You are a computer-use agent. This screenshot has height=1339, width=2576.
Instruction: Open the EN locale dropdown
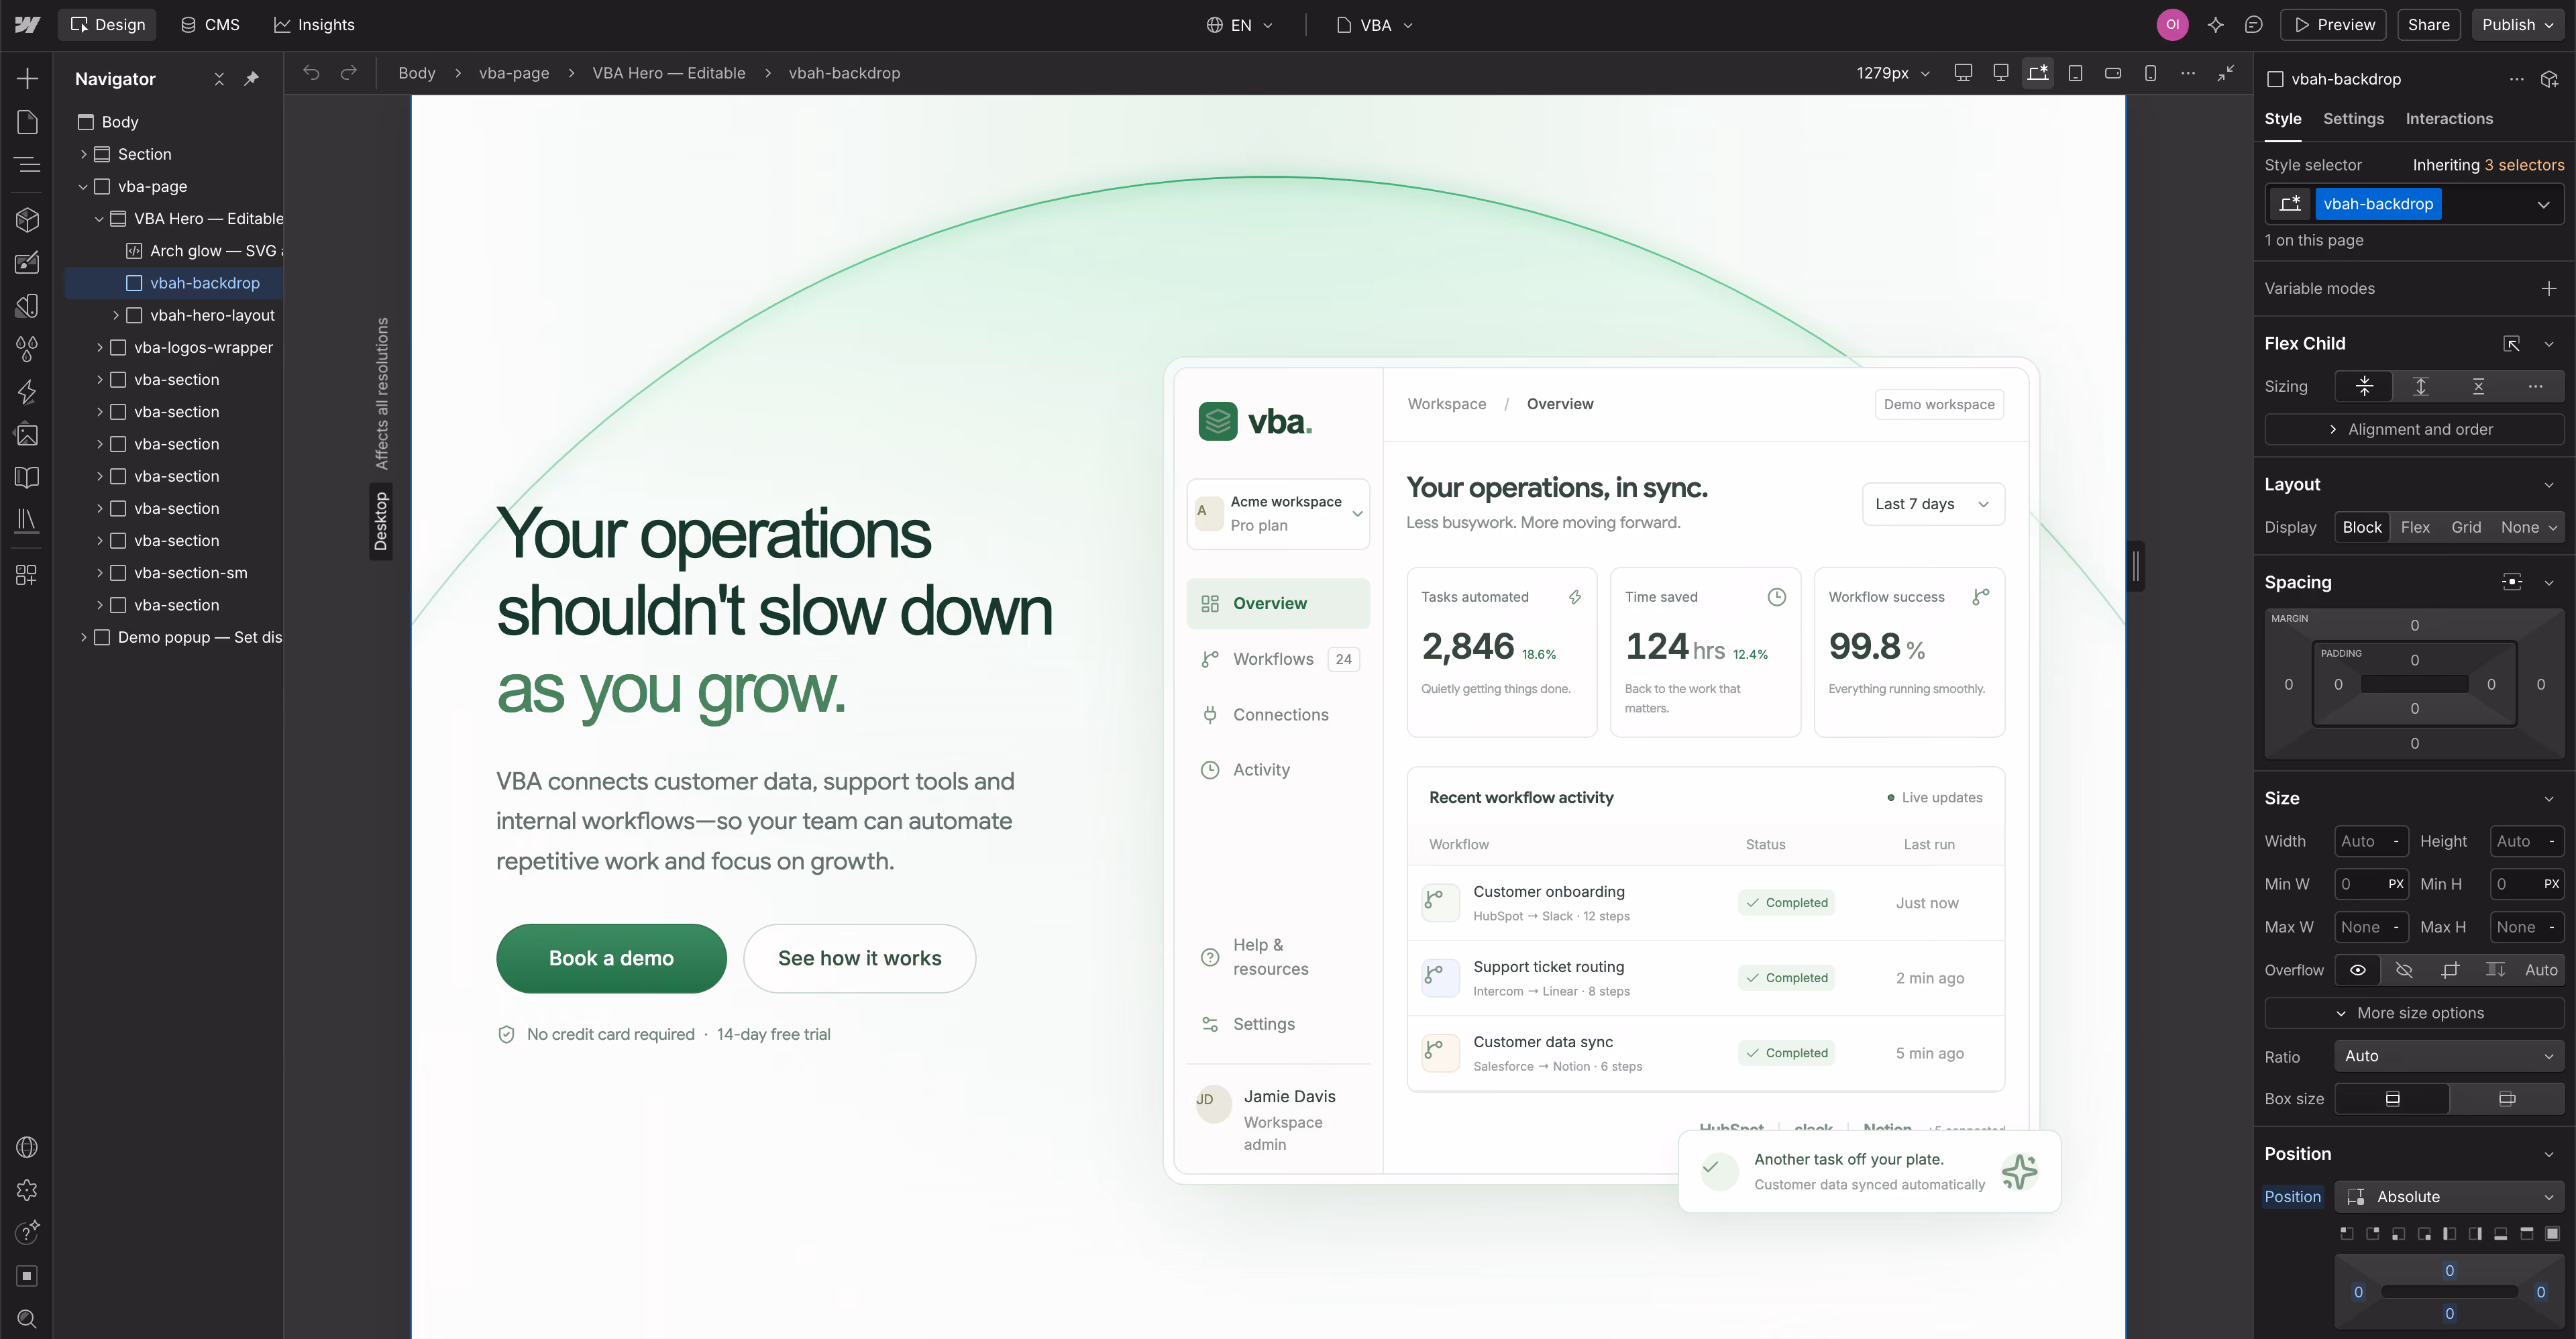tap(1240, 25)
